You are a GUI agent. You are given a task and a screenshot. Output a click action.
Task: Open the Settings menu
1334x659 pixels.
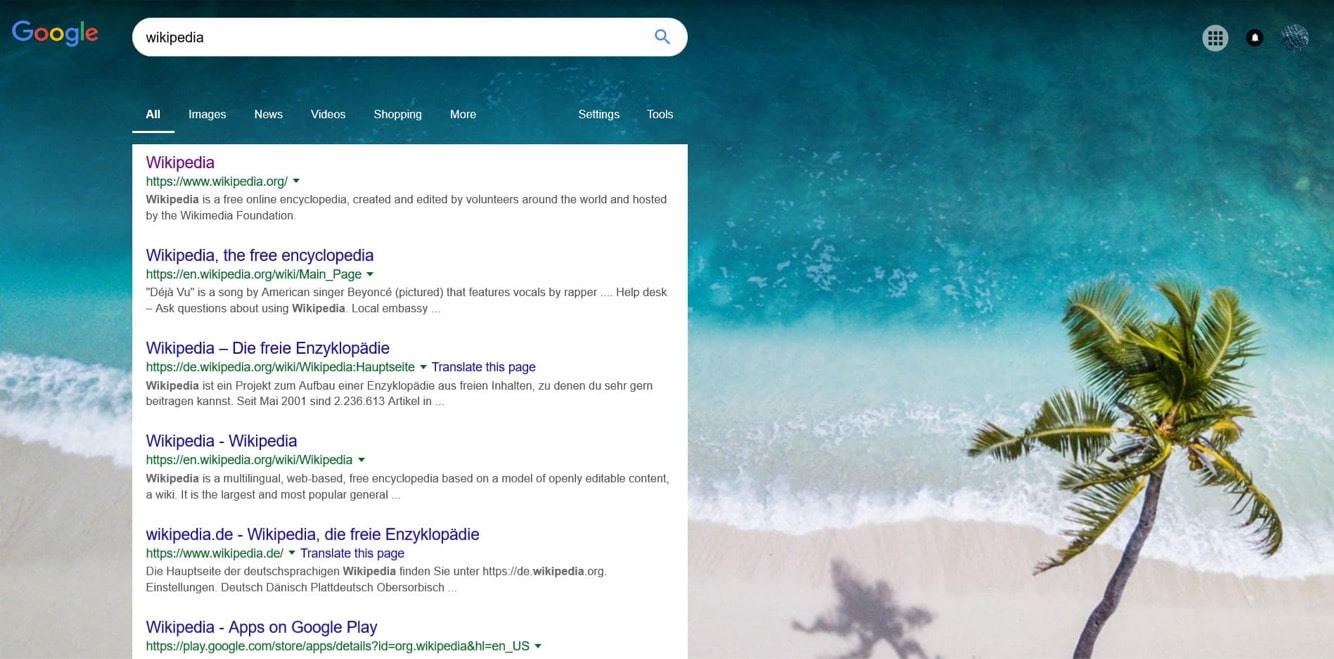tap(599, 114)
